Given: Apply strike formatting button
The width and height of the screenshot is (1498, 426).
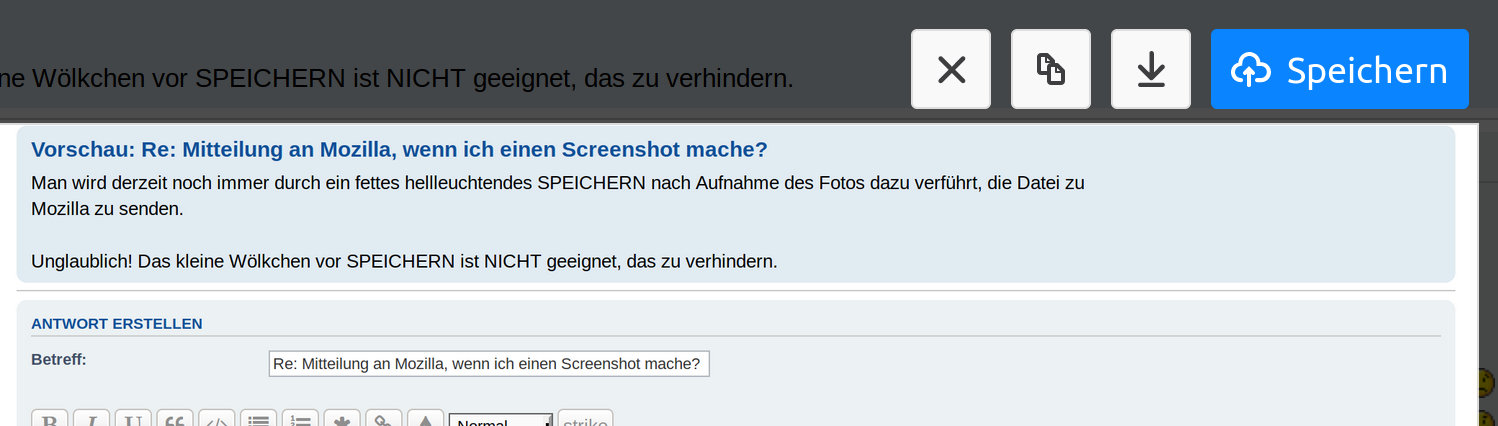Looking at the screenshot, I should point(585,420).
